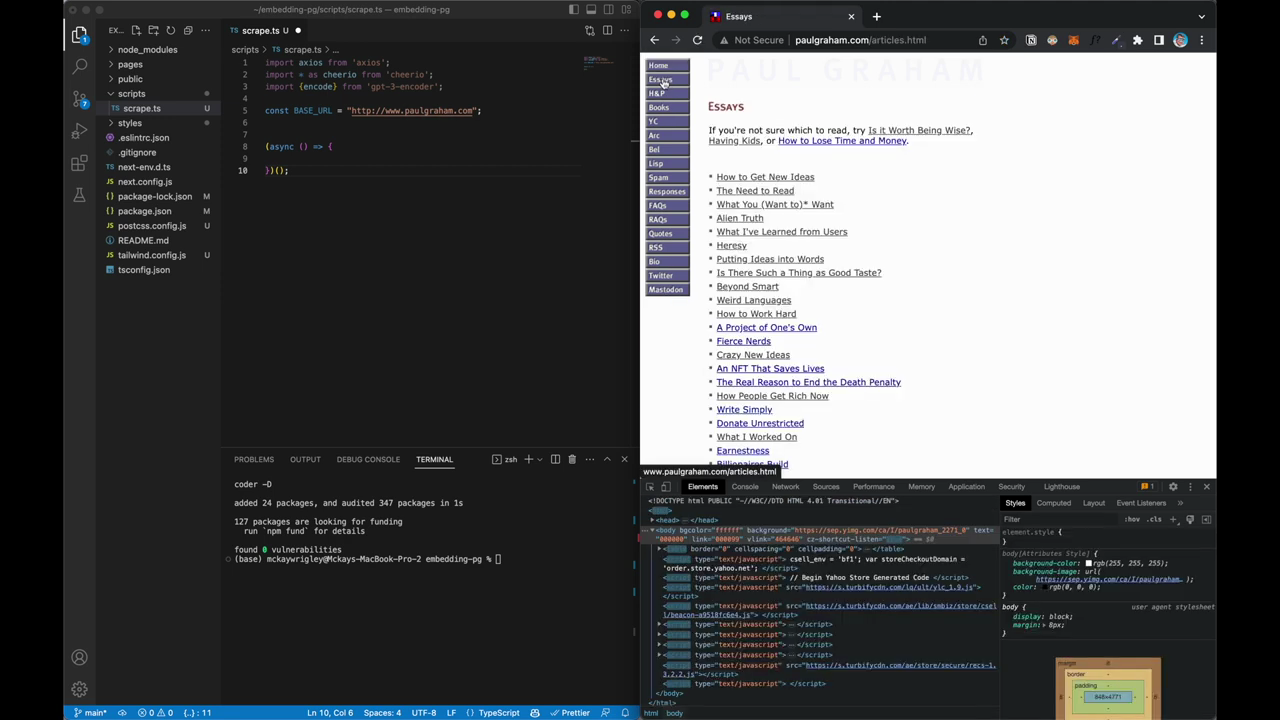Open the Source Control view in VS Code
This screenshot has height=720, width=1280.
pyautogui.click(x=79, y=99)
